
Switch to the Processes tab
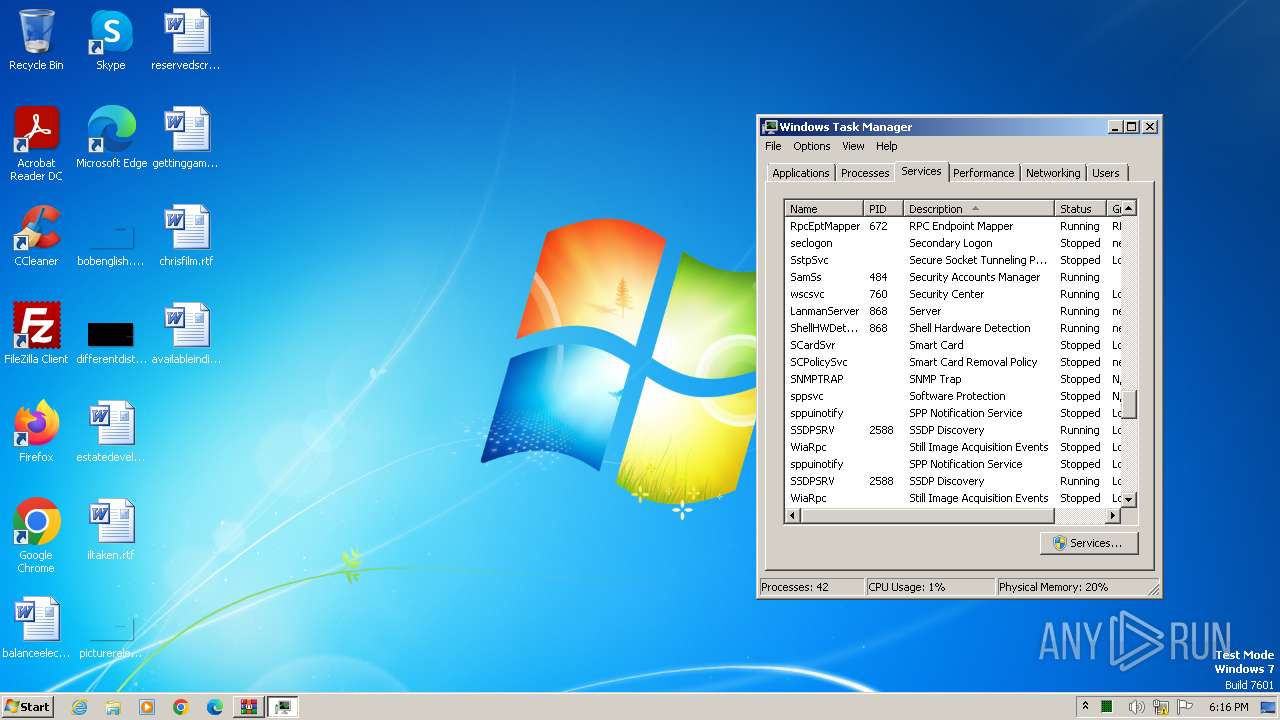[x=865, y=173]
